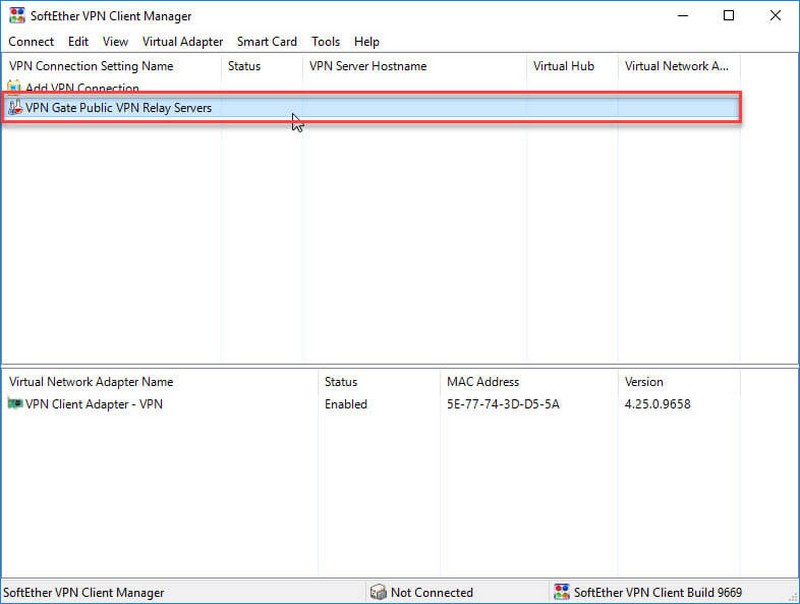This screenshot has width=800, height=604.
Task: Click the VPN Gate flask icon
Action: pyautogui.click(x=15, y=108)
